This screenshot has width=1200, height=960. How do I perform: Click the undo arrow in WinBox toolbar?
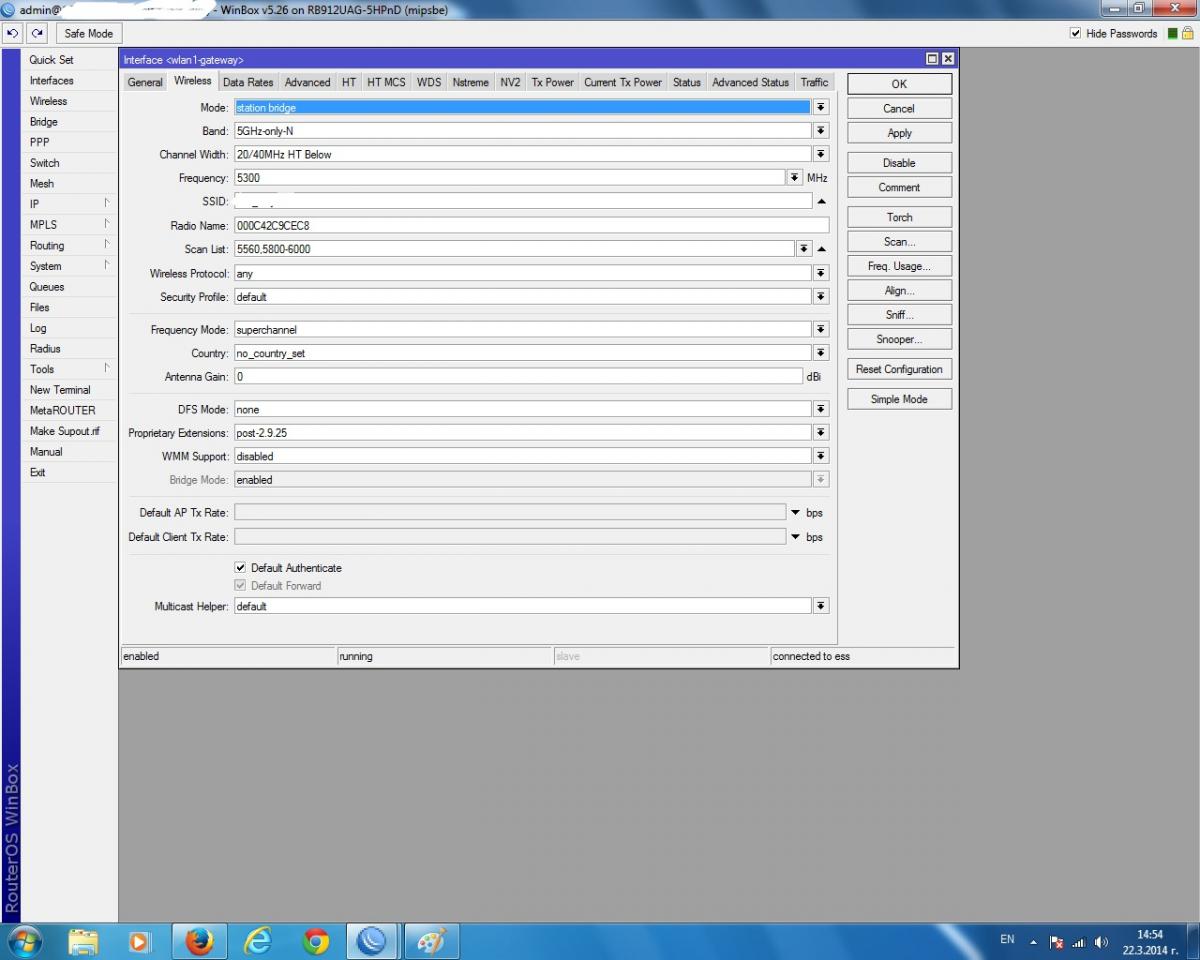click(x=13, y=33)
